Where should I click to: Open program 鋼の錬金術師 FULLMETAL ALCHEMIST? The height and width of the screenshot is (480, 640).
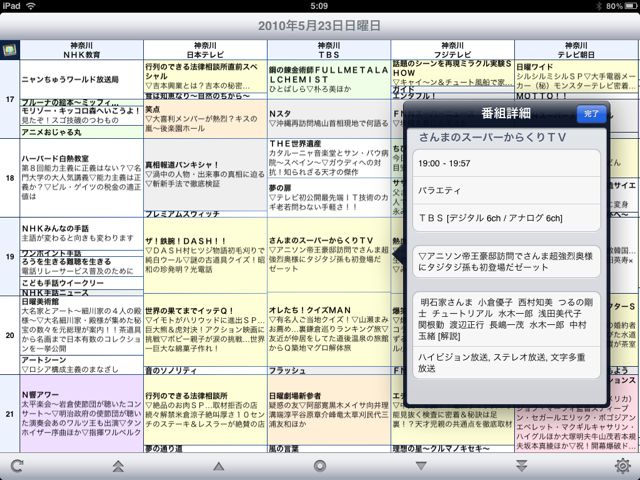(329, 79)
